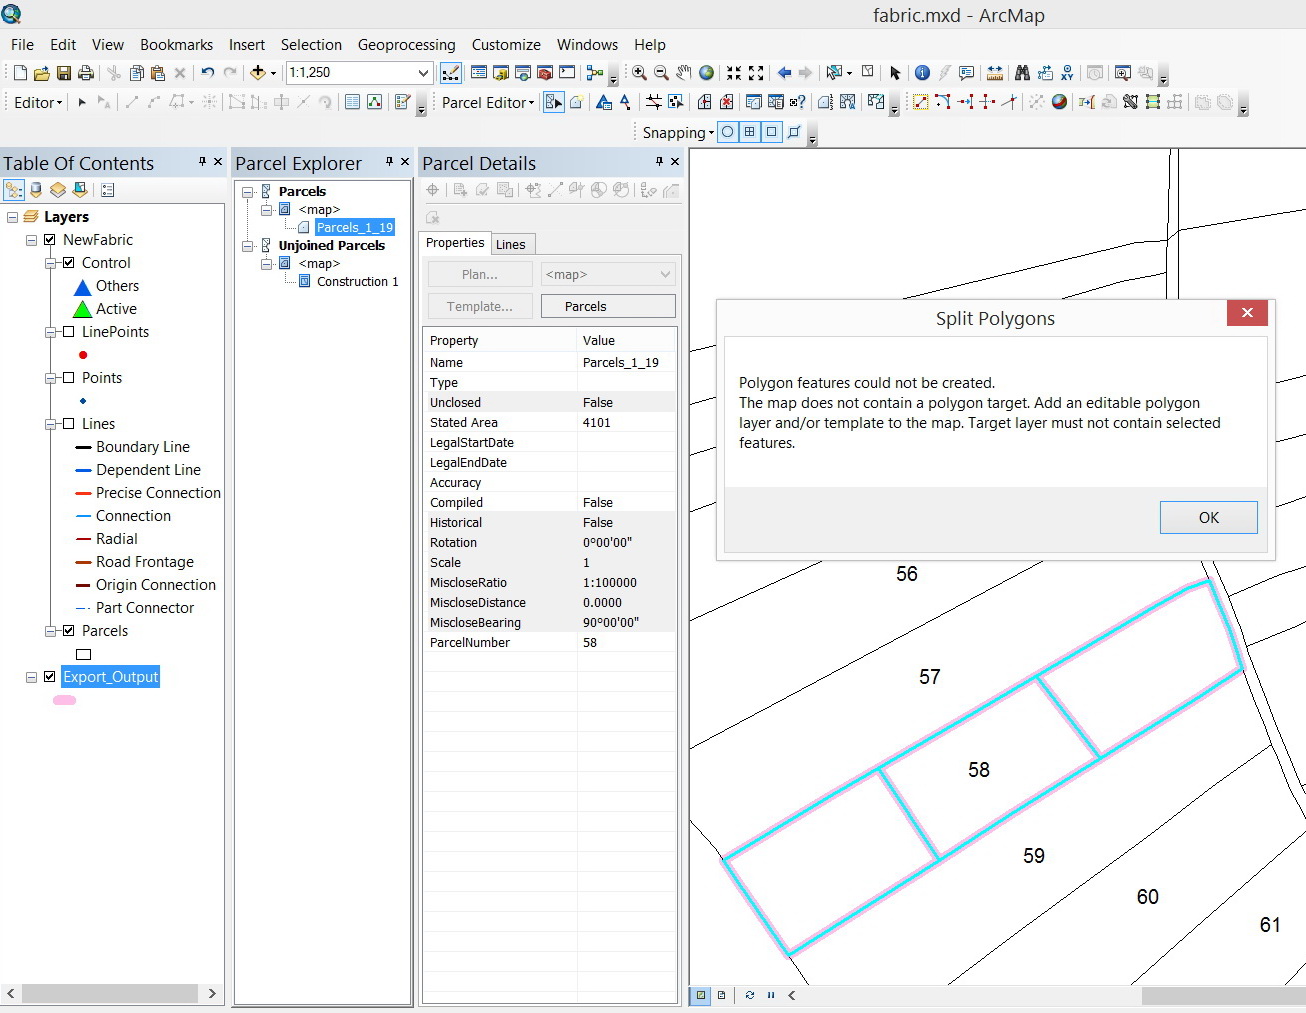Screen dimensions: 1306x1013
Task: Collapse the Layers data frame
Action: pyautogui.click(x=12, y=217)
